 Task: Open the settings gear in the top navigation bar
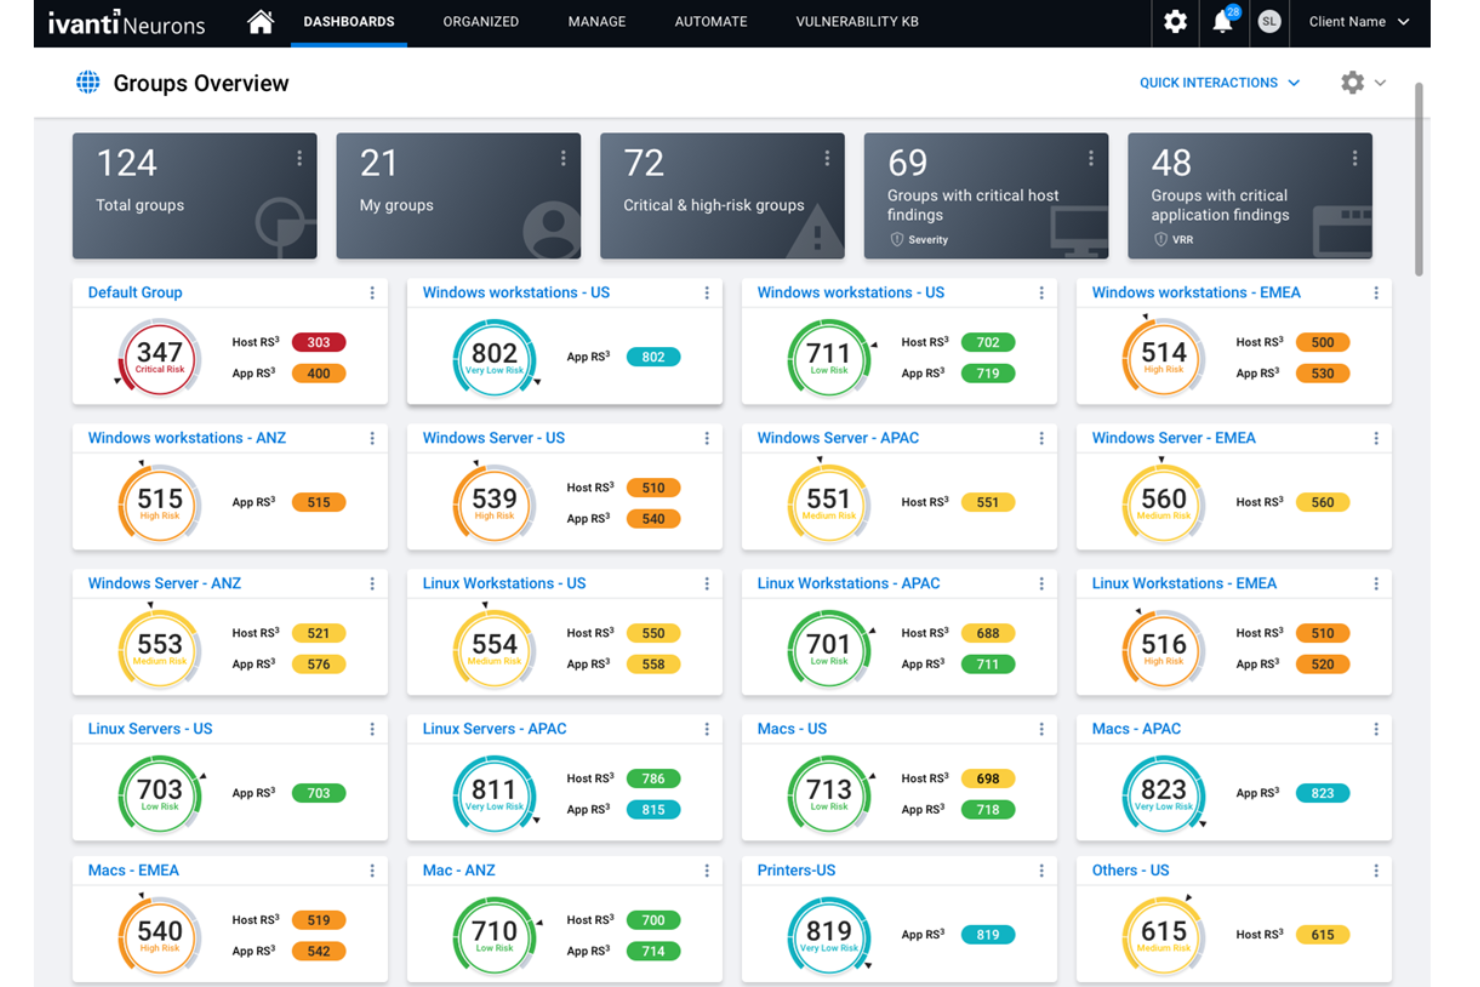click(x=1174, y=21)
